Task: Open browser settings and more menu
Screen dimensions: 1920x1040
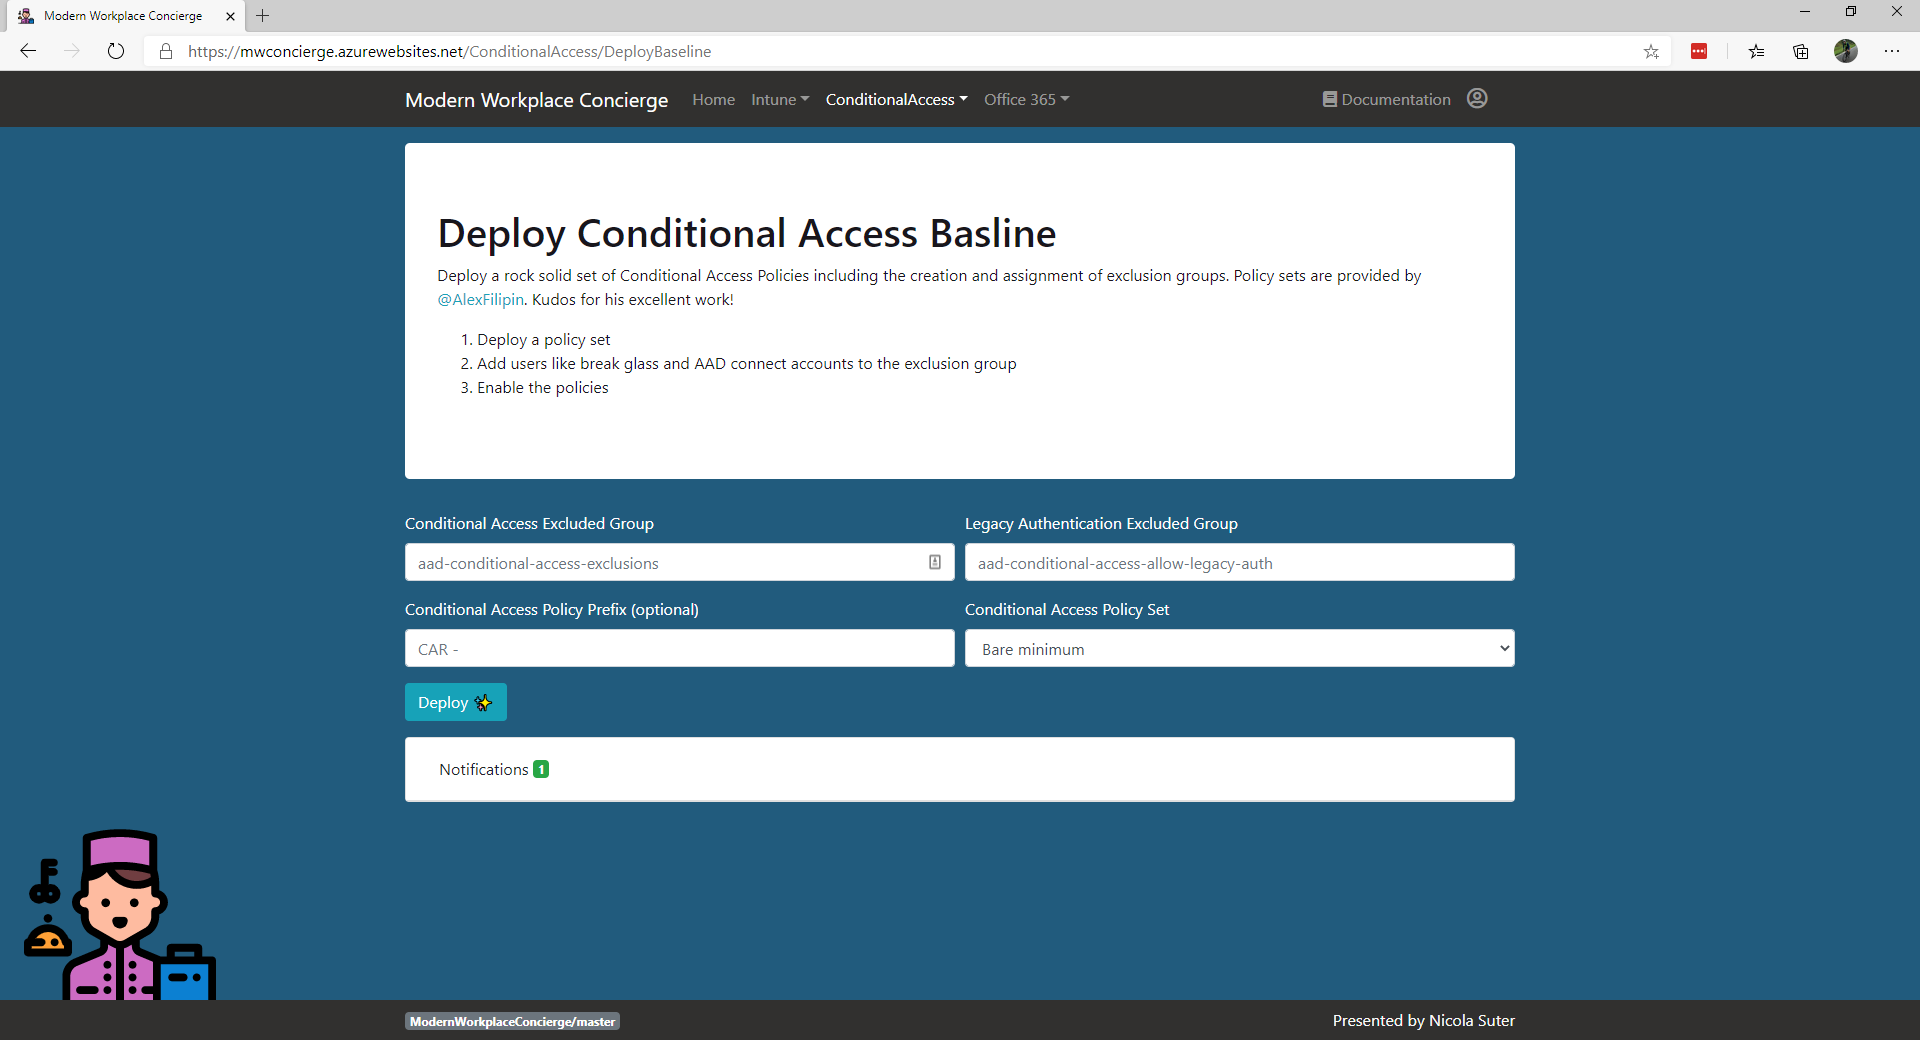Action: [1891, 51]
